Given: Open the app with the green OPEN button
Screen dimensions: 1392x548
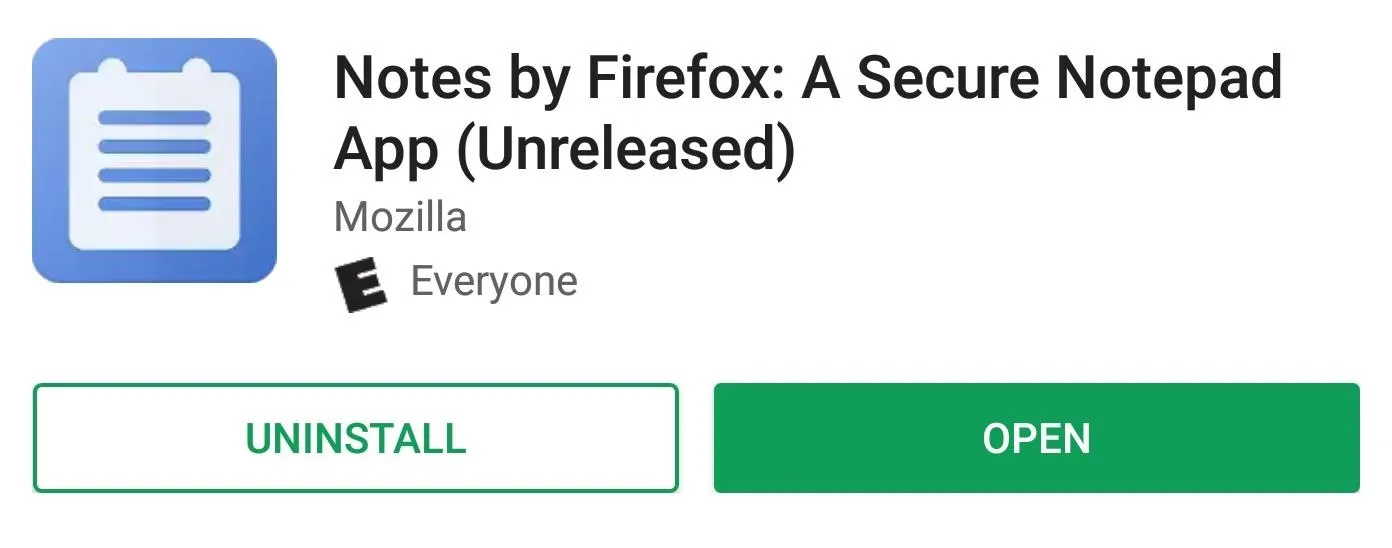Looking at the screenshot, I should pos(1036,438).
